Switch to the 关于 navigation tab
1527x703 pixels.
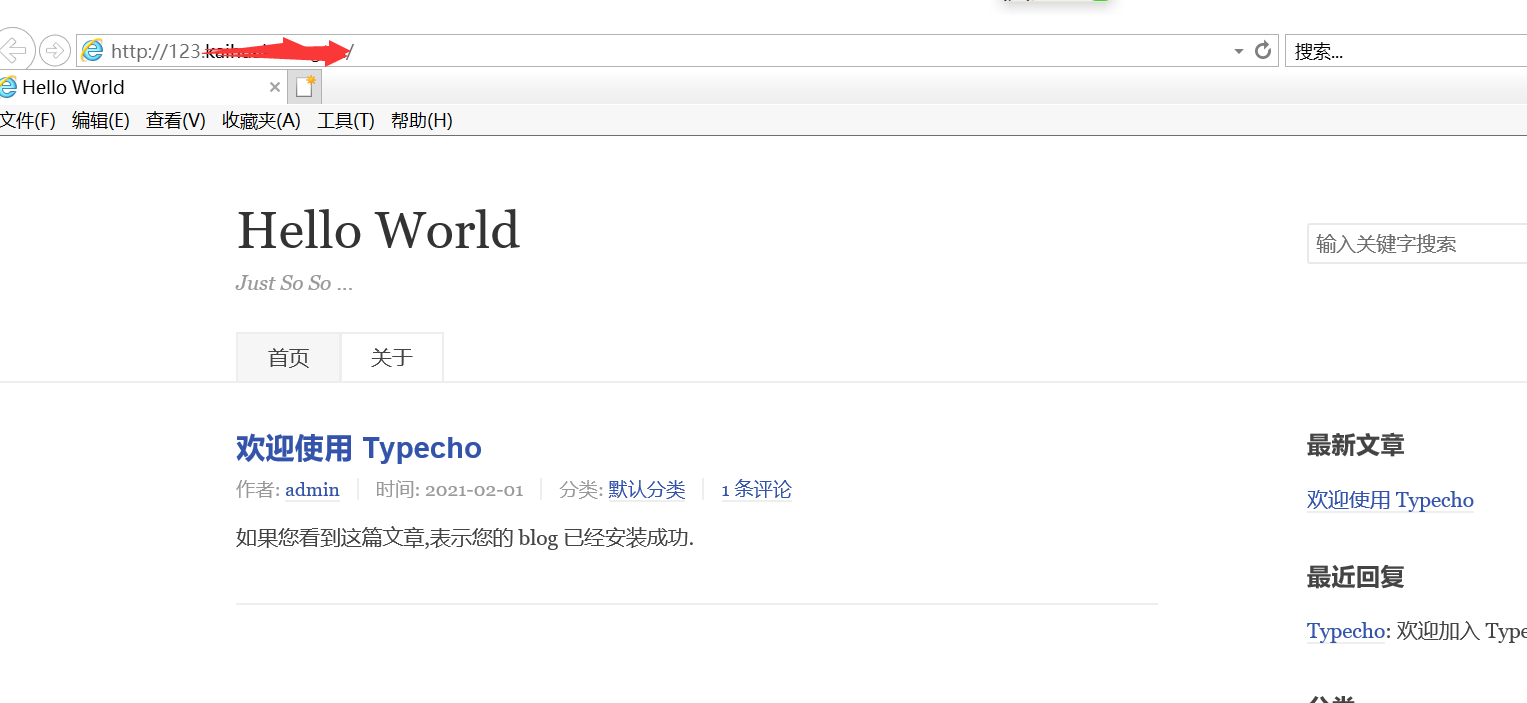tap(391, 356)
